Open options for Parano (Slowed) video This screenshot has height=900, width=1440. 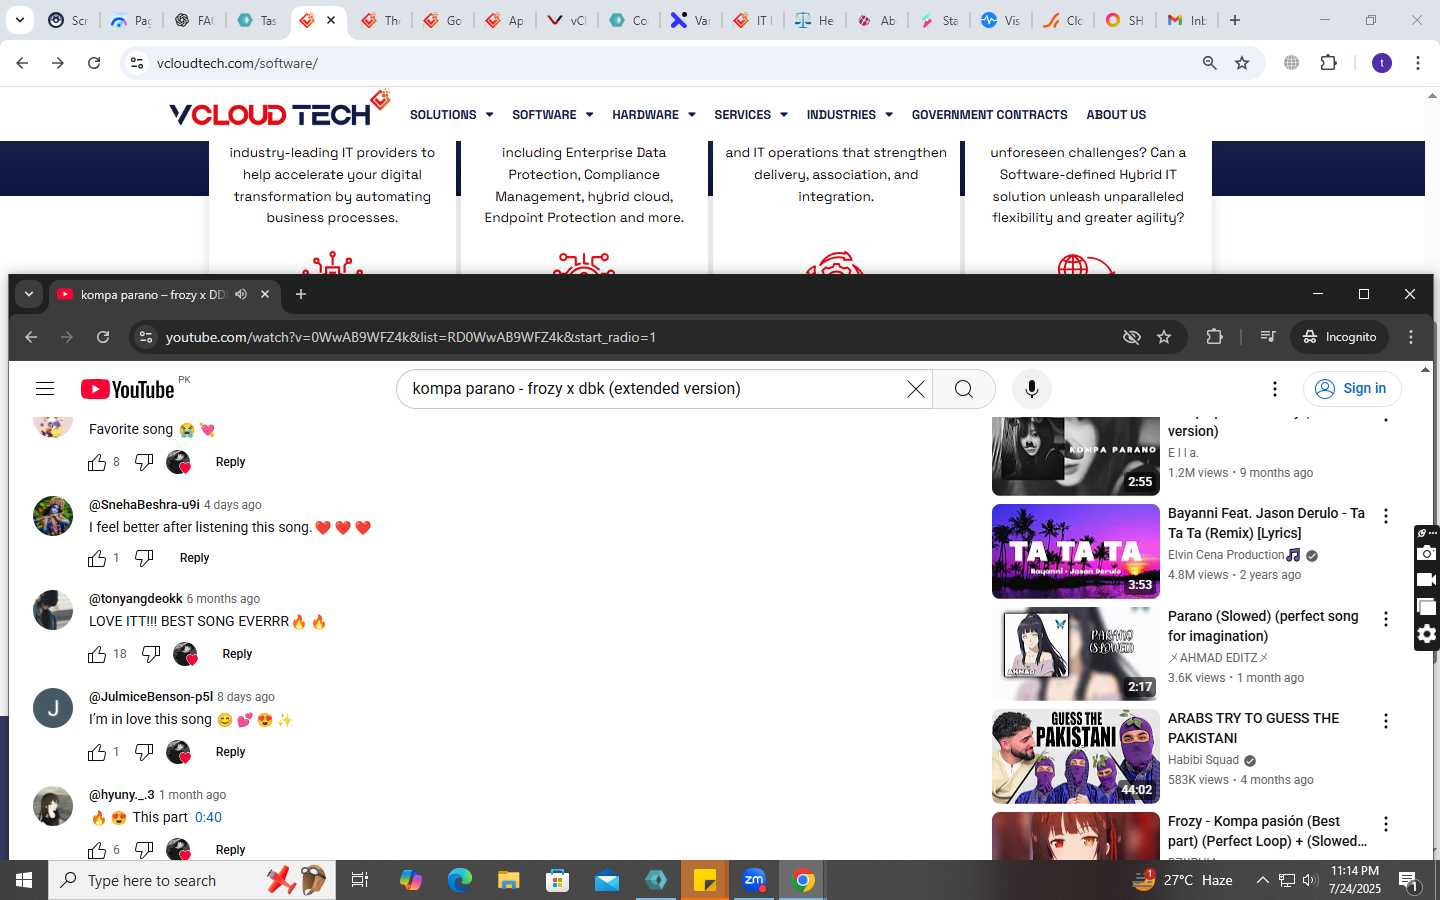tap(1386, 620)
